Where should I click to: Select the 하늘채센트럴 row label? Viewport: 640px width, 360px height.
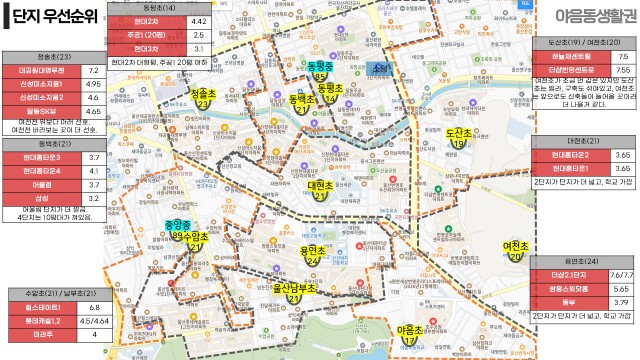click(x=571, y=57)
